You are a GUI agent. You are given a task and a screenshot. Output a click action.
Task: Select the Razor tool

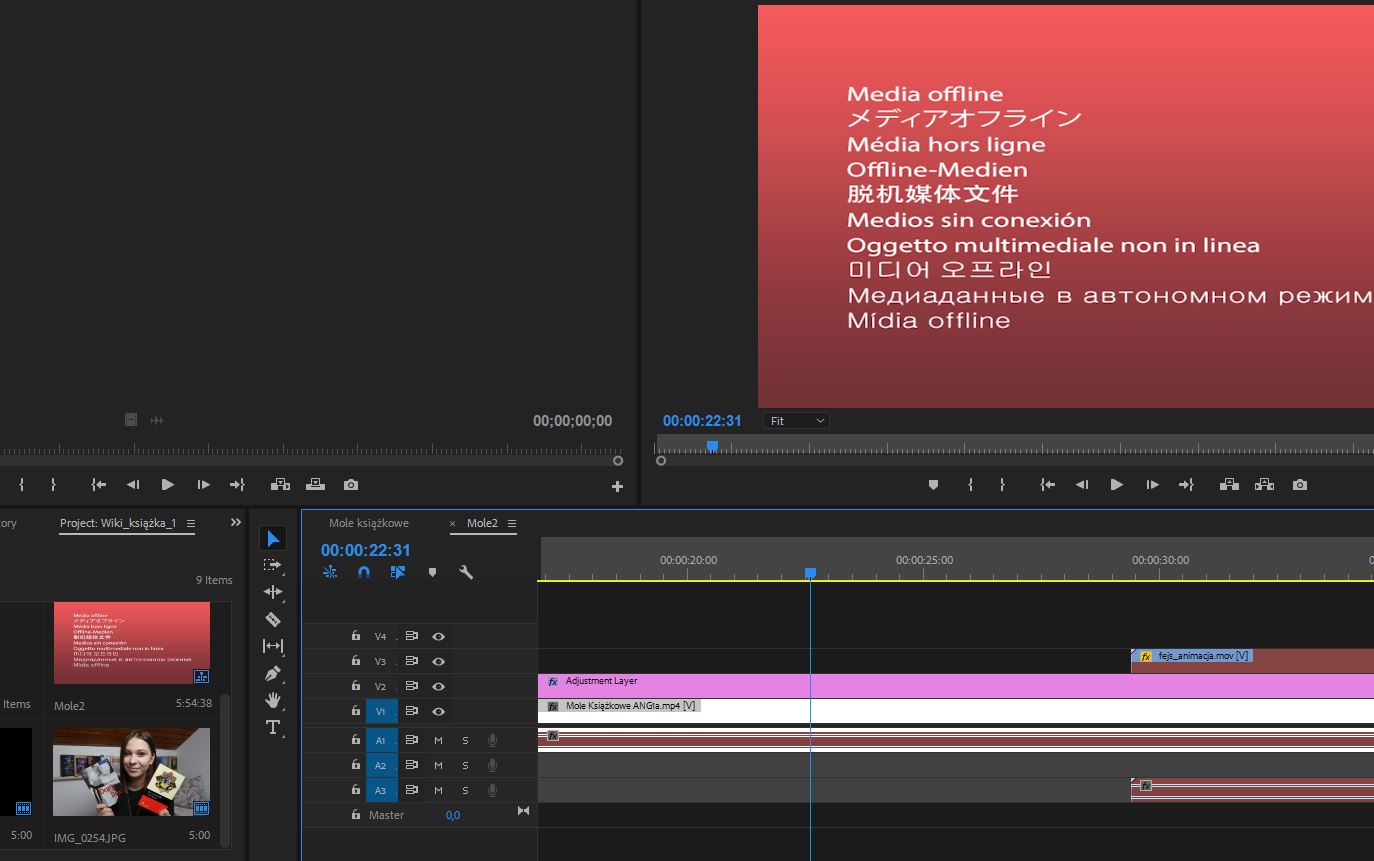pos(273,619)
